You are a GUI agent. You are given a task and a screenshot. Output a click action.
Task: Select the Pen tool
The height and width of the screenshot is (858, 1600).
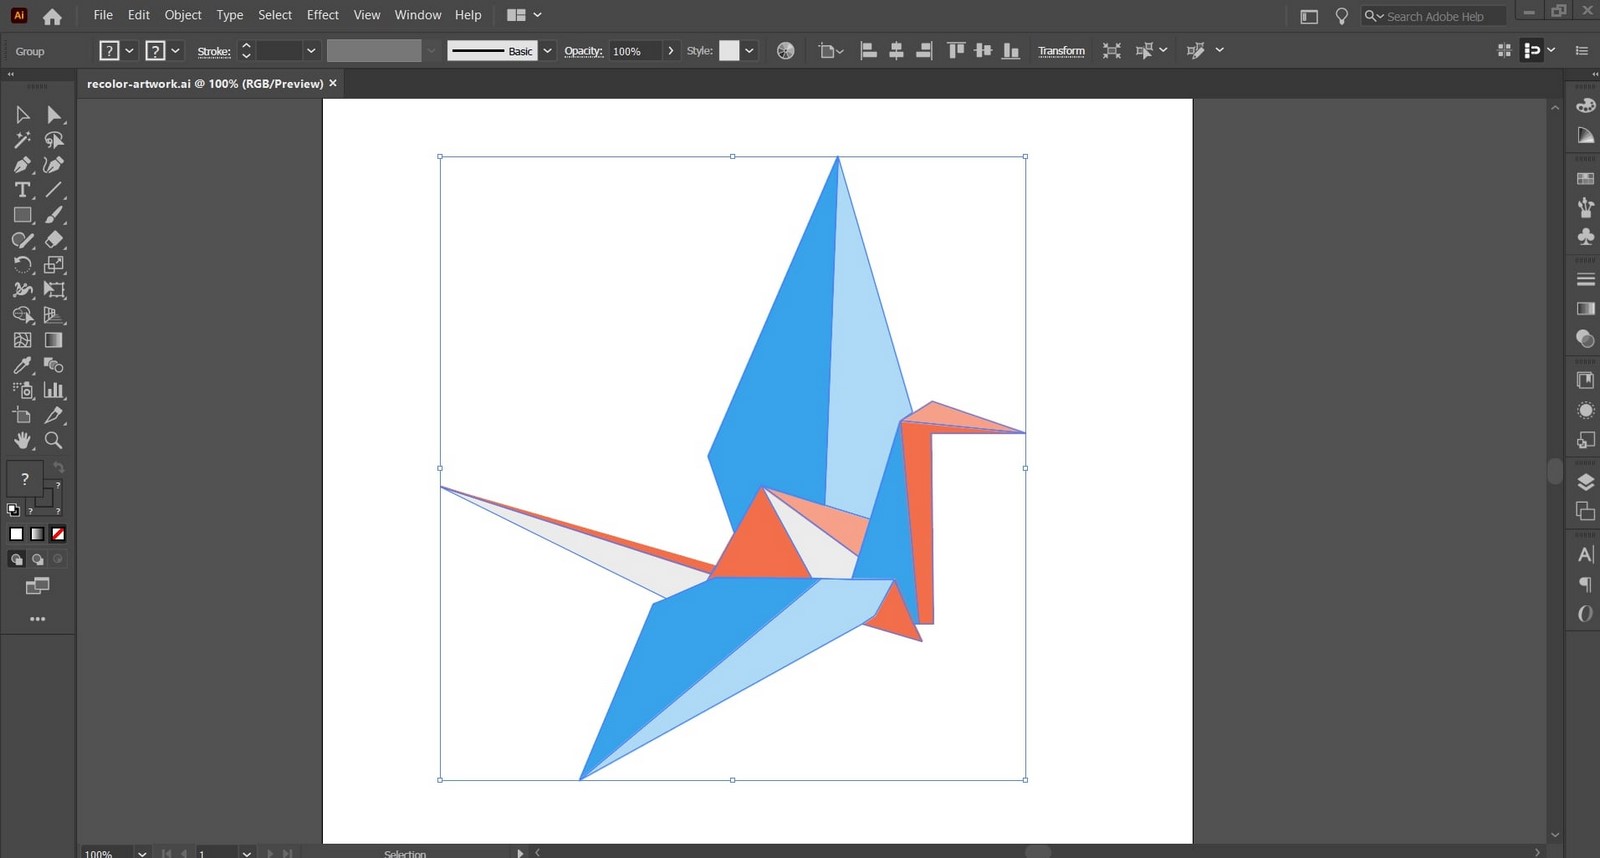(22, 165)
